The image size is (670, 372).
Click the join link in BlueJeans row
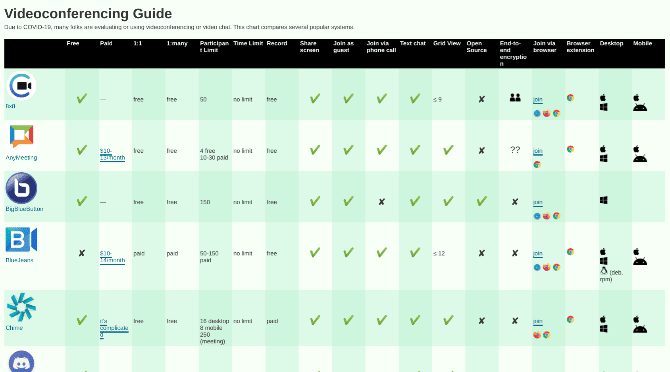pos(538,254)
